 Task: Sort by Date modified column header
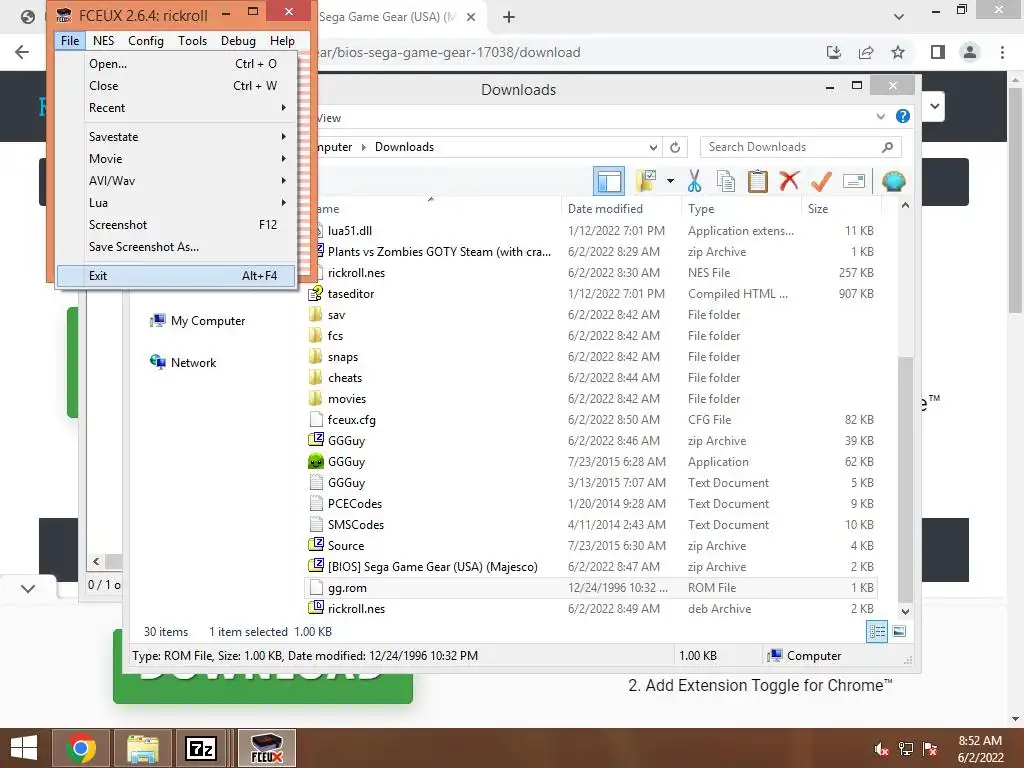620,208
